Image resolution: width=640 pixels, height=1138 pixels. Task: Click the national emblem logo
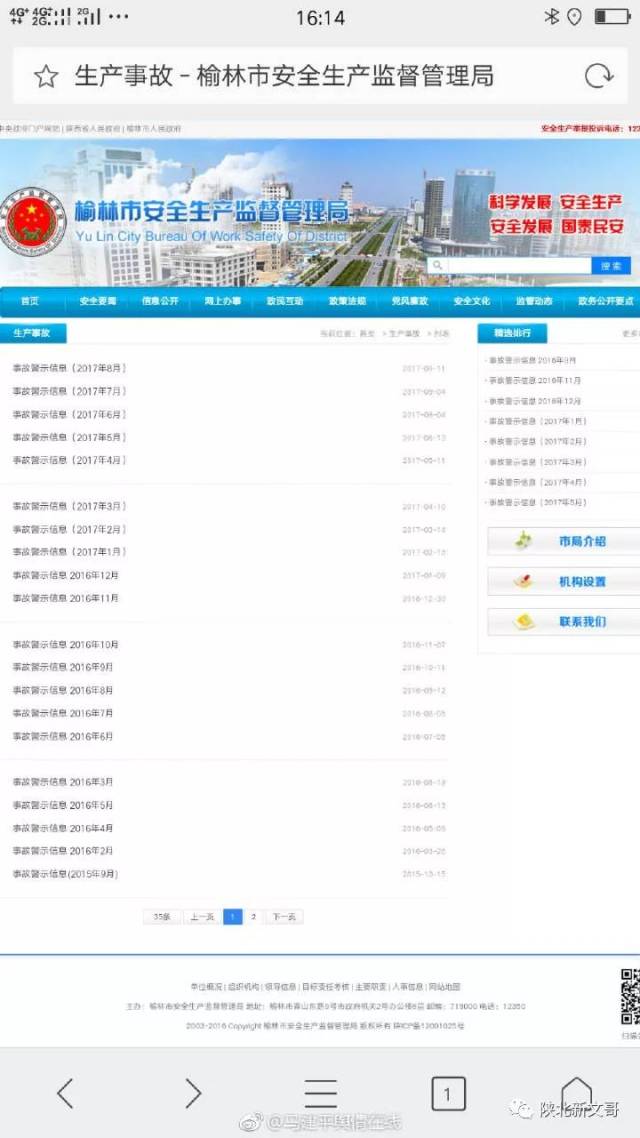coord(32,219)
